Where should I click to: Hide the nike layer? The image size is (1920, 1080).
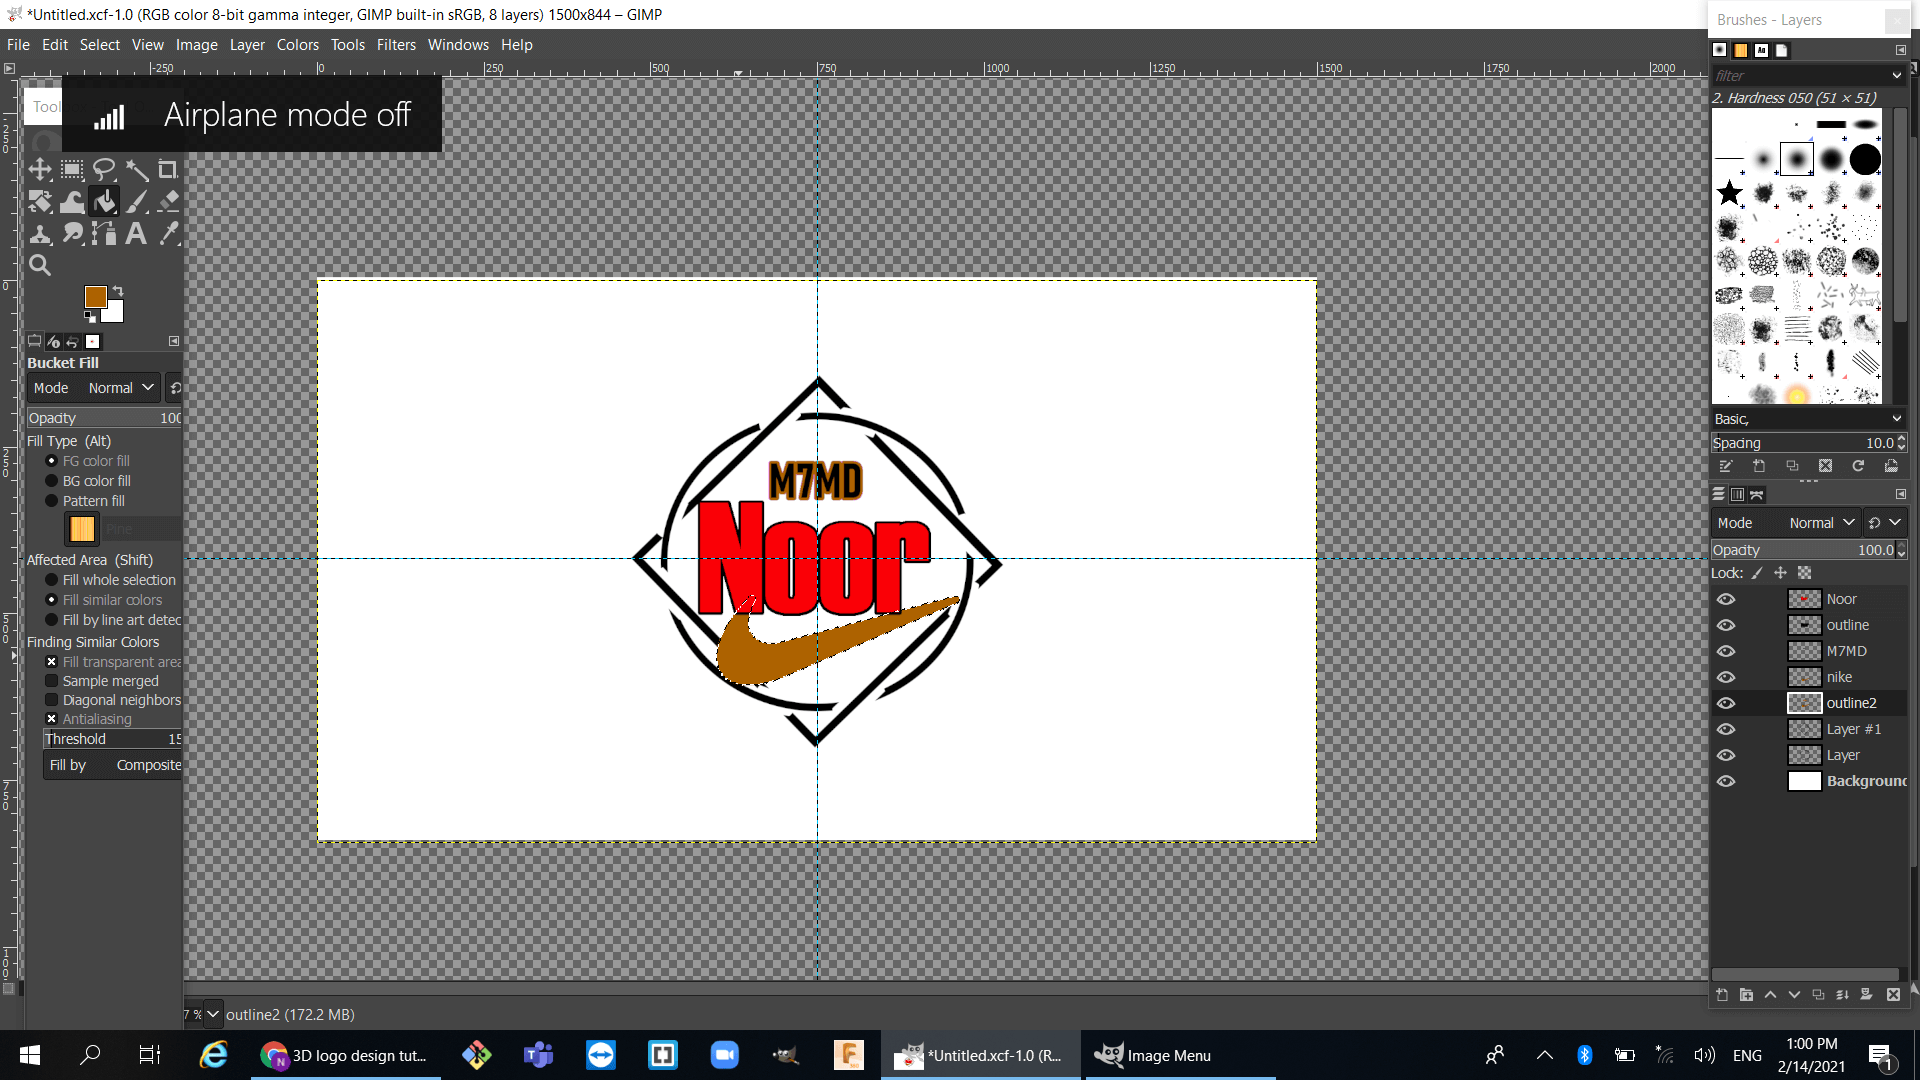1726,677
